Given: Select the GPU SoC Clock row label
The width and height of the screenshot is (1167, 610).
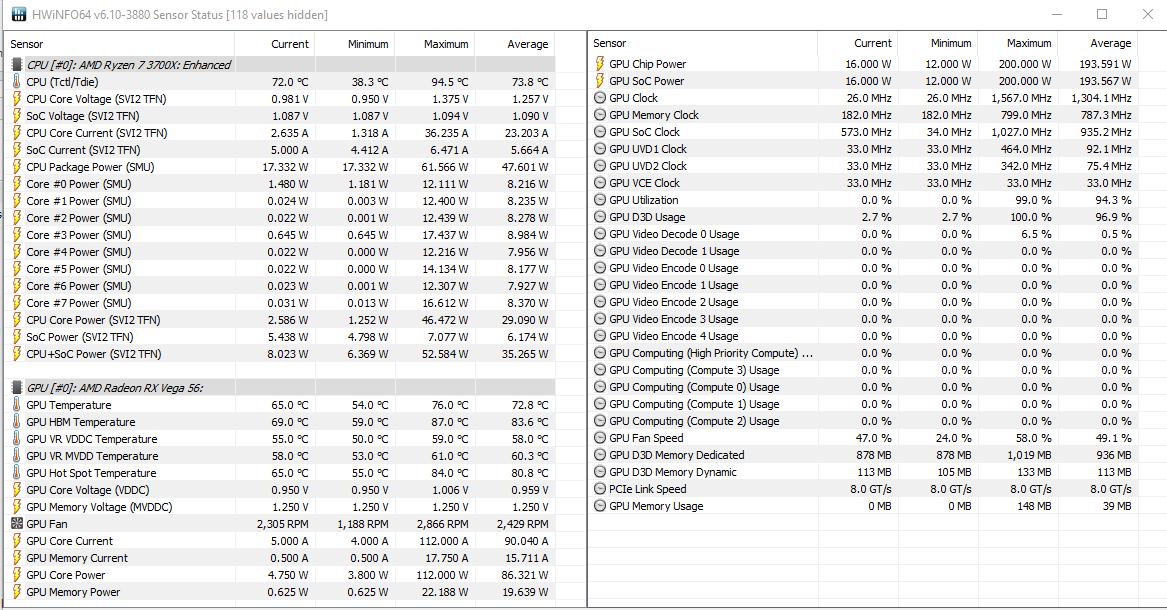Looking at the screenshot, I should pyautogui.click(x=645, y=132).
